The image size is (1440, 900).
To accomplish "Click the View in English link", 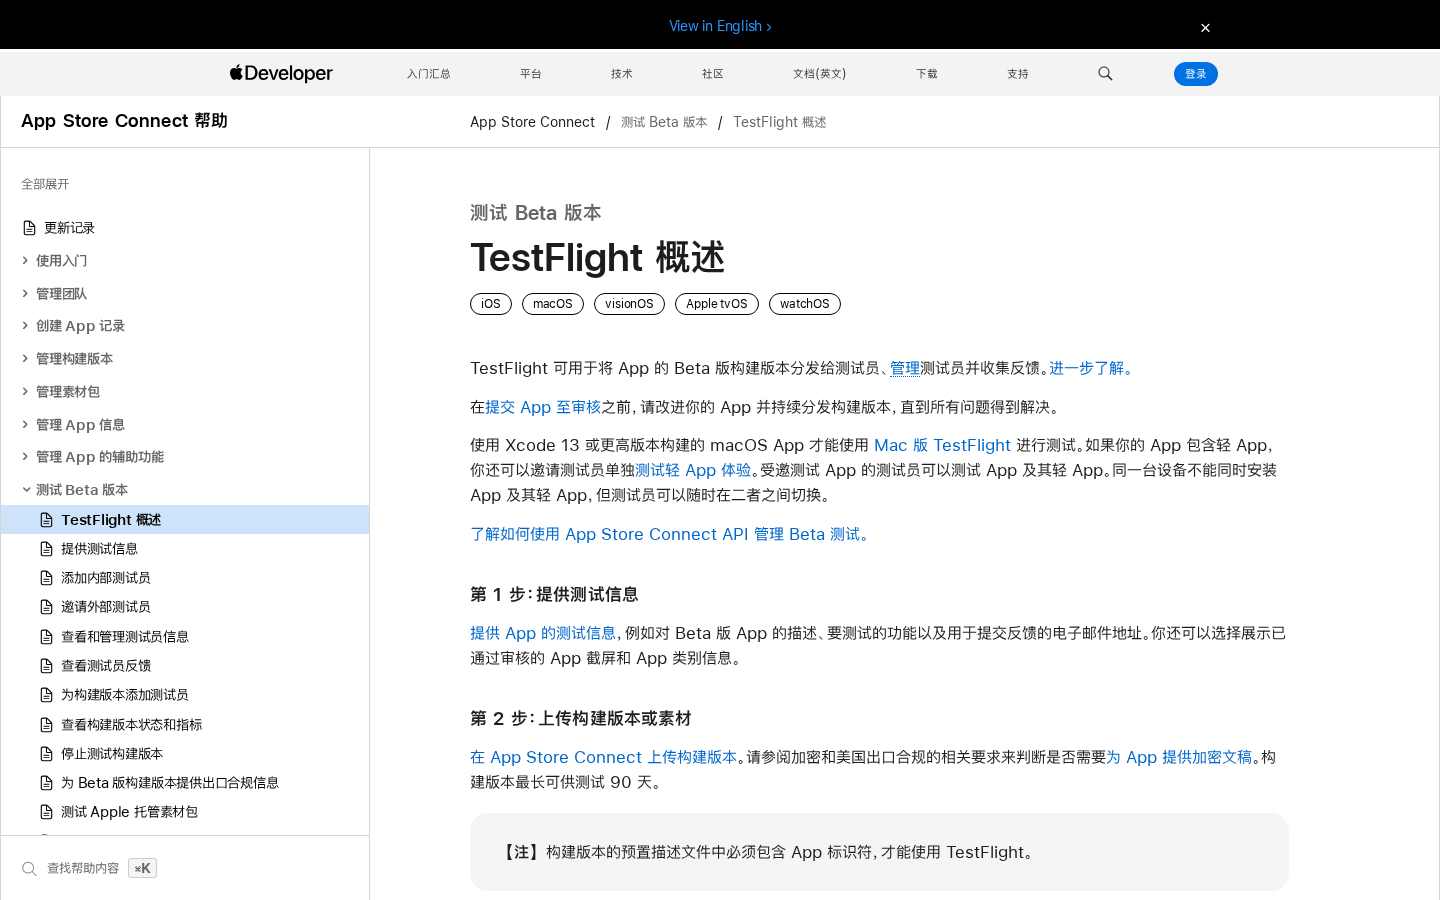I will 720,26.
